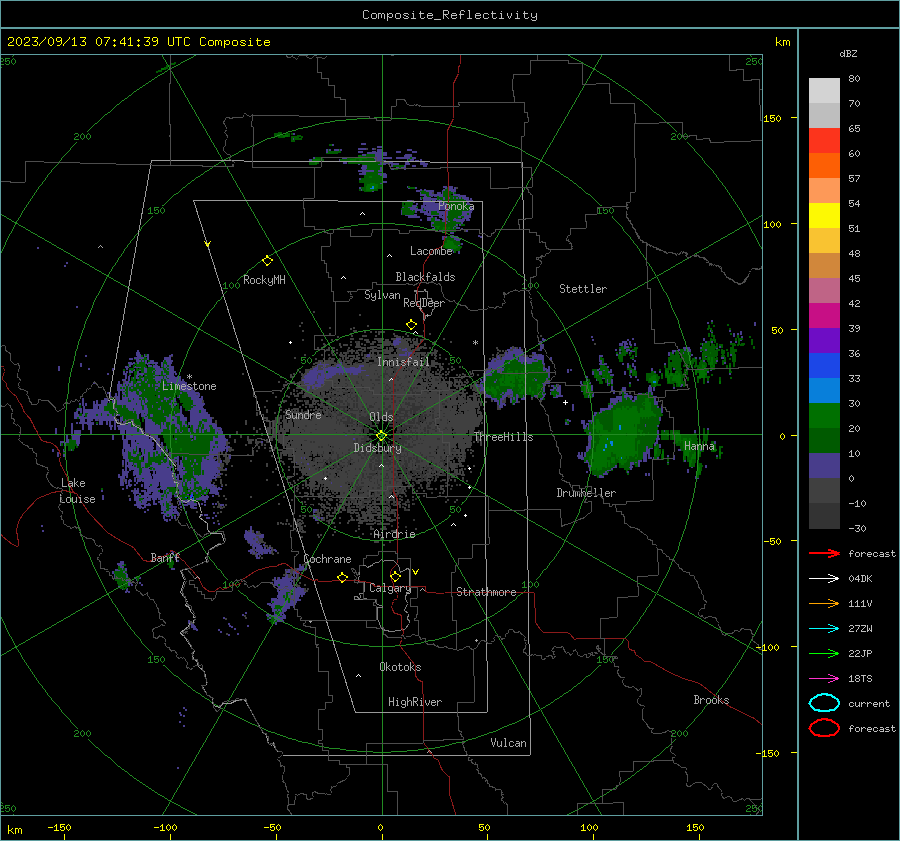Viewport: 900px width, 841px height.
Task: Select the radar center diamond at Olds
Action: pyautogui.click(x=381, y=436)
